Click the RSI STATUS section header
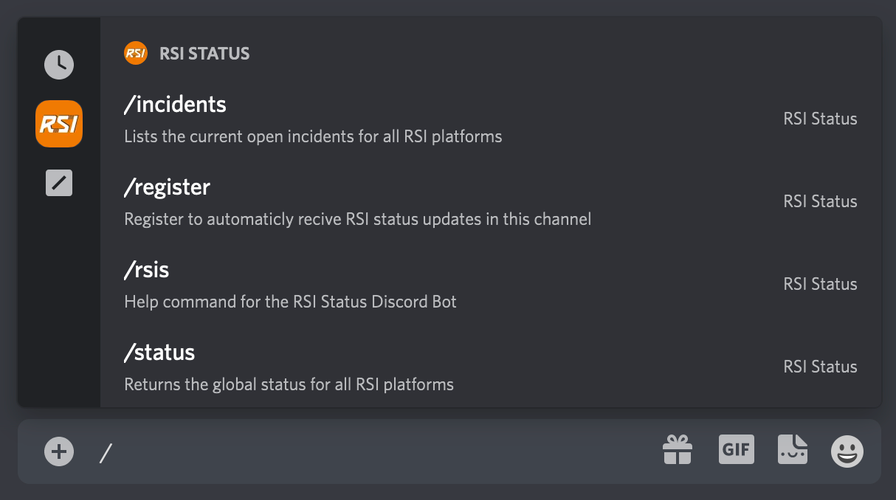 coord(204,54)
